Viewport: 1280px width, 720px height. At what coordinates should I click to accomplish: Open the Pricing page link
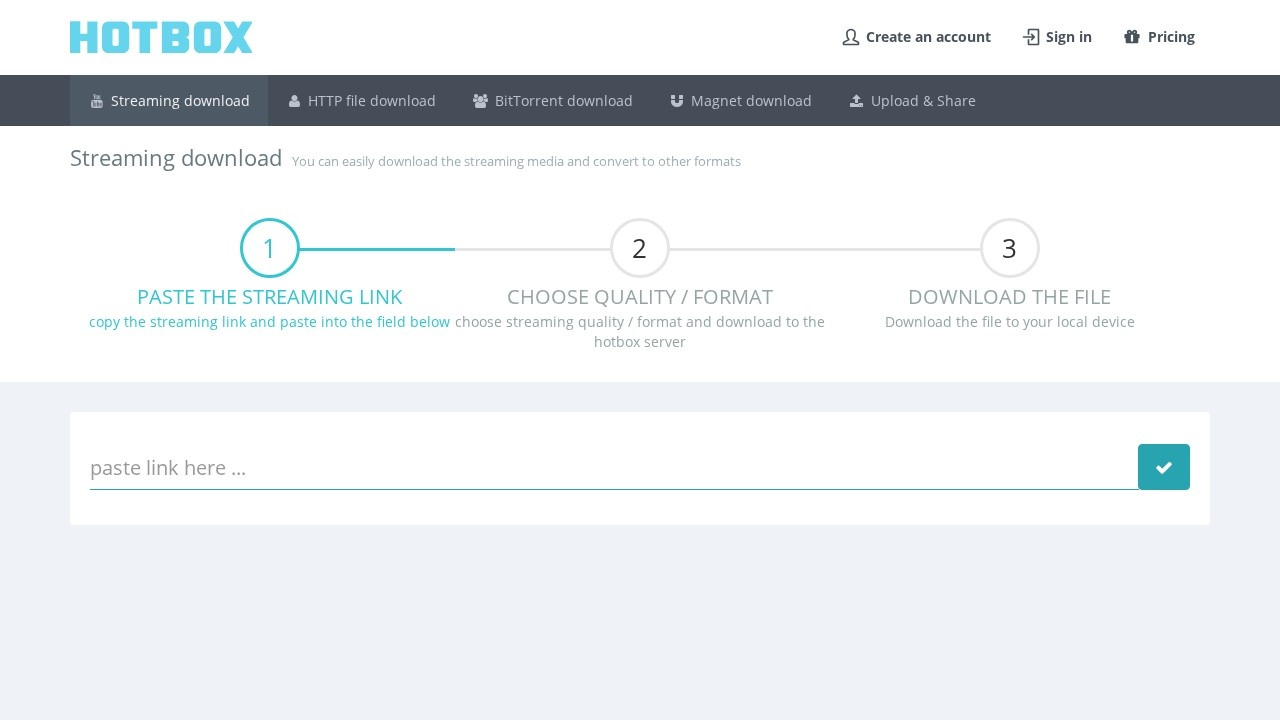1171,37
